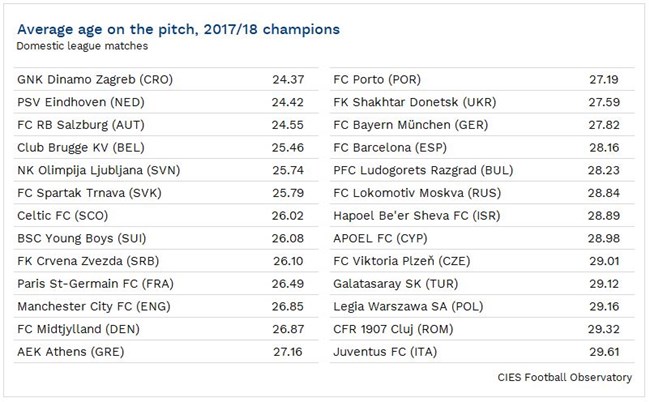Select the FC Porto (POR) row
The height and width of the screenshot is (402, 650).
pos(379,78)
